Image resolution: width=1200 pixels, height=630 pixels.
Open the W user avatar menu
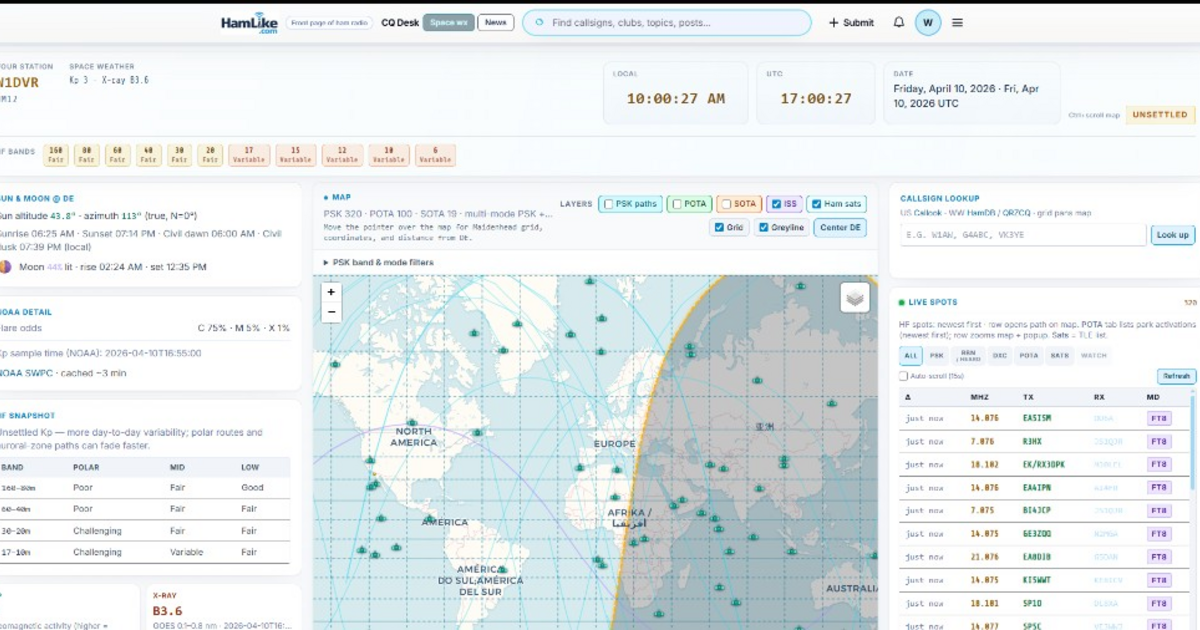coord(928,22)
